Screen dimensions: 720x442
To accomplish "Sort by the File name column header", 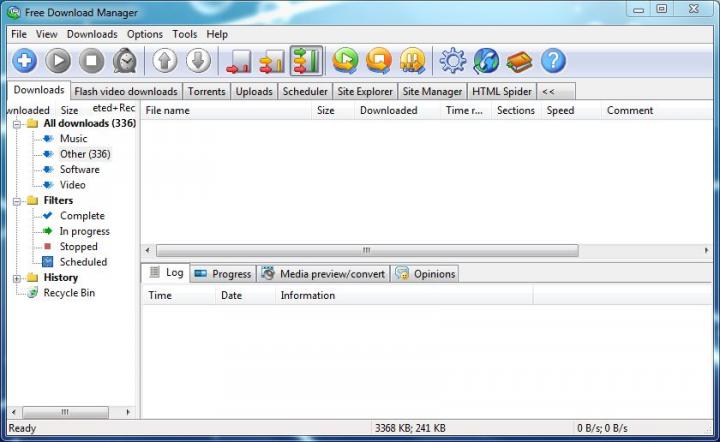I will coord(225,111).
